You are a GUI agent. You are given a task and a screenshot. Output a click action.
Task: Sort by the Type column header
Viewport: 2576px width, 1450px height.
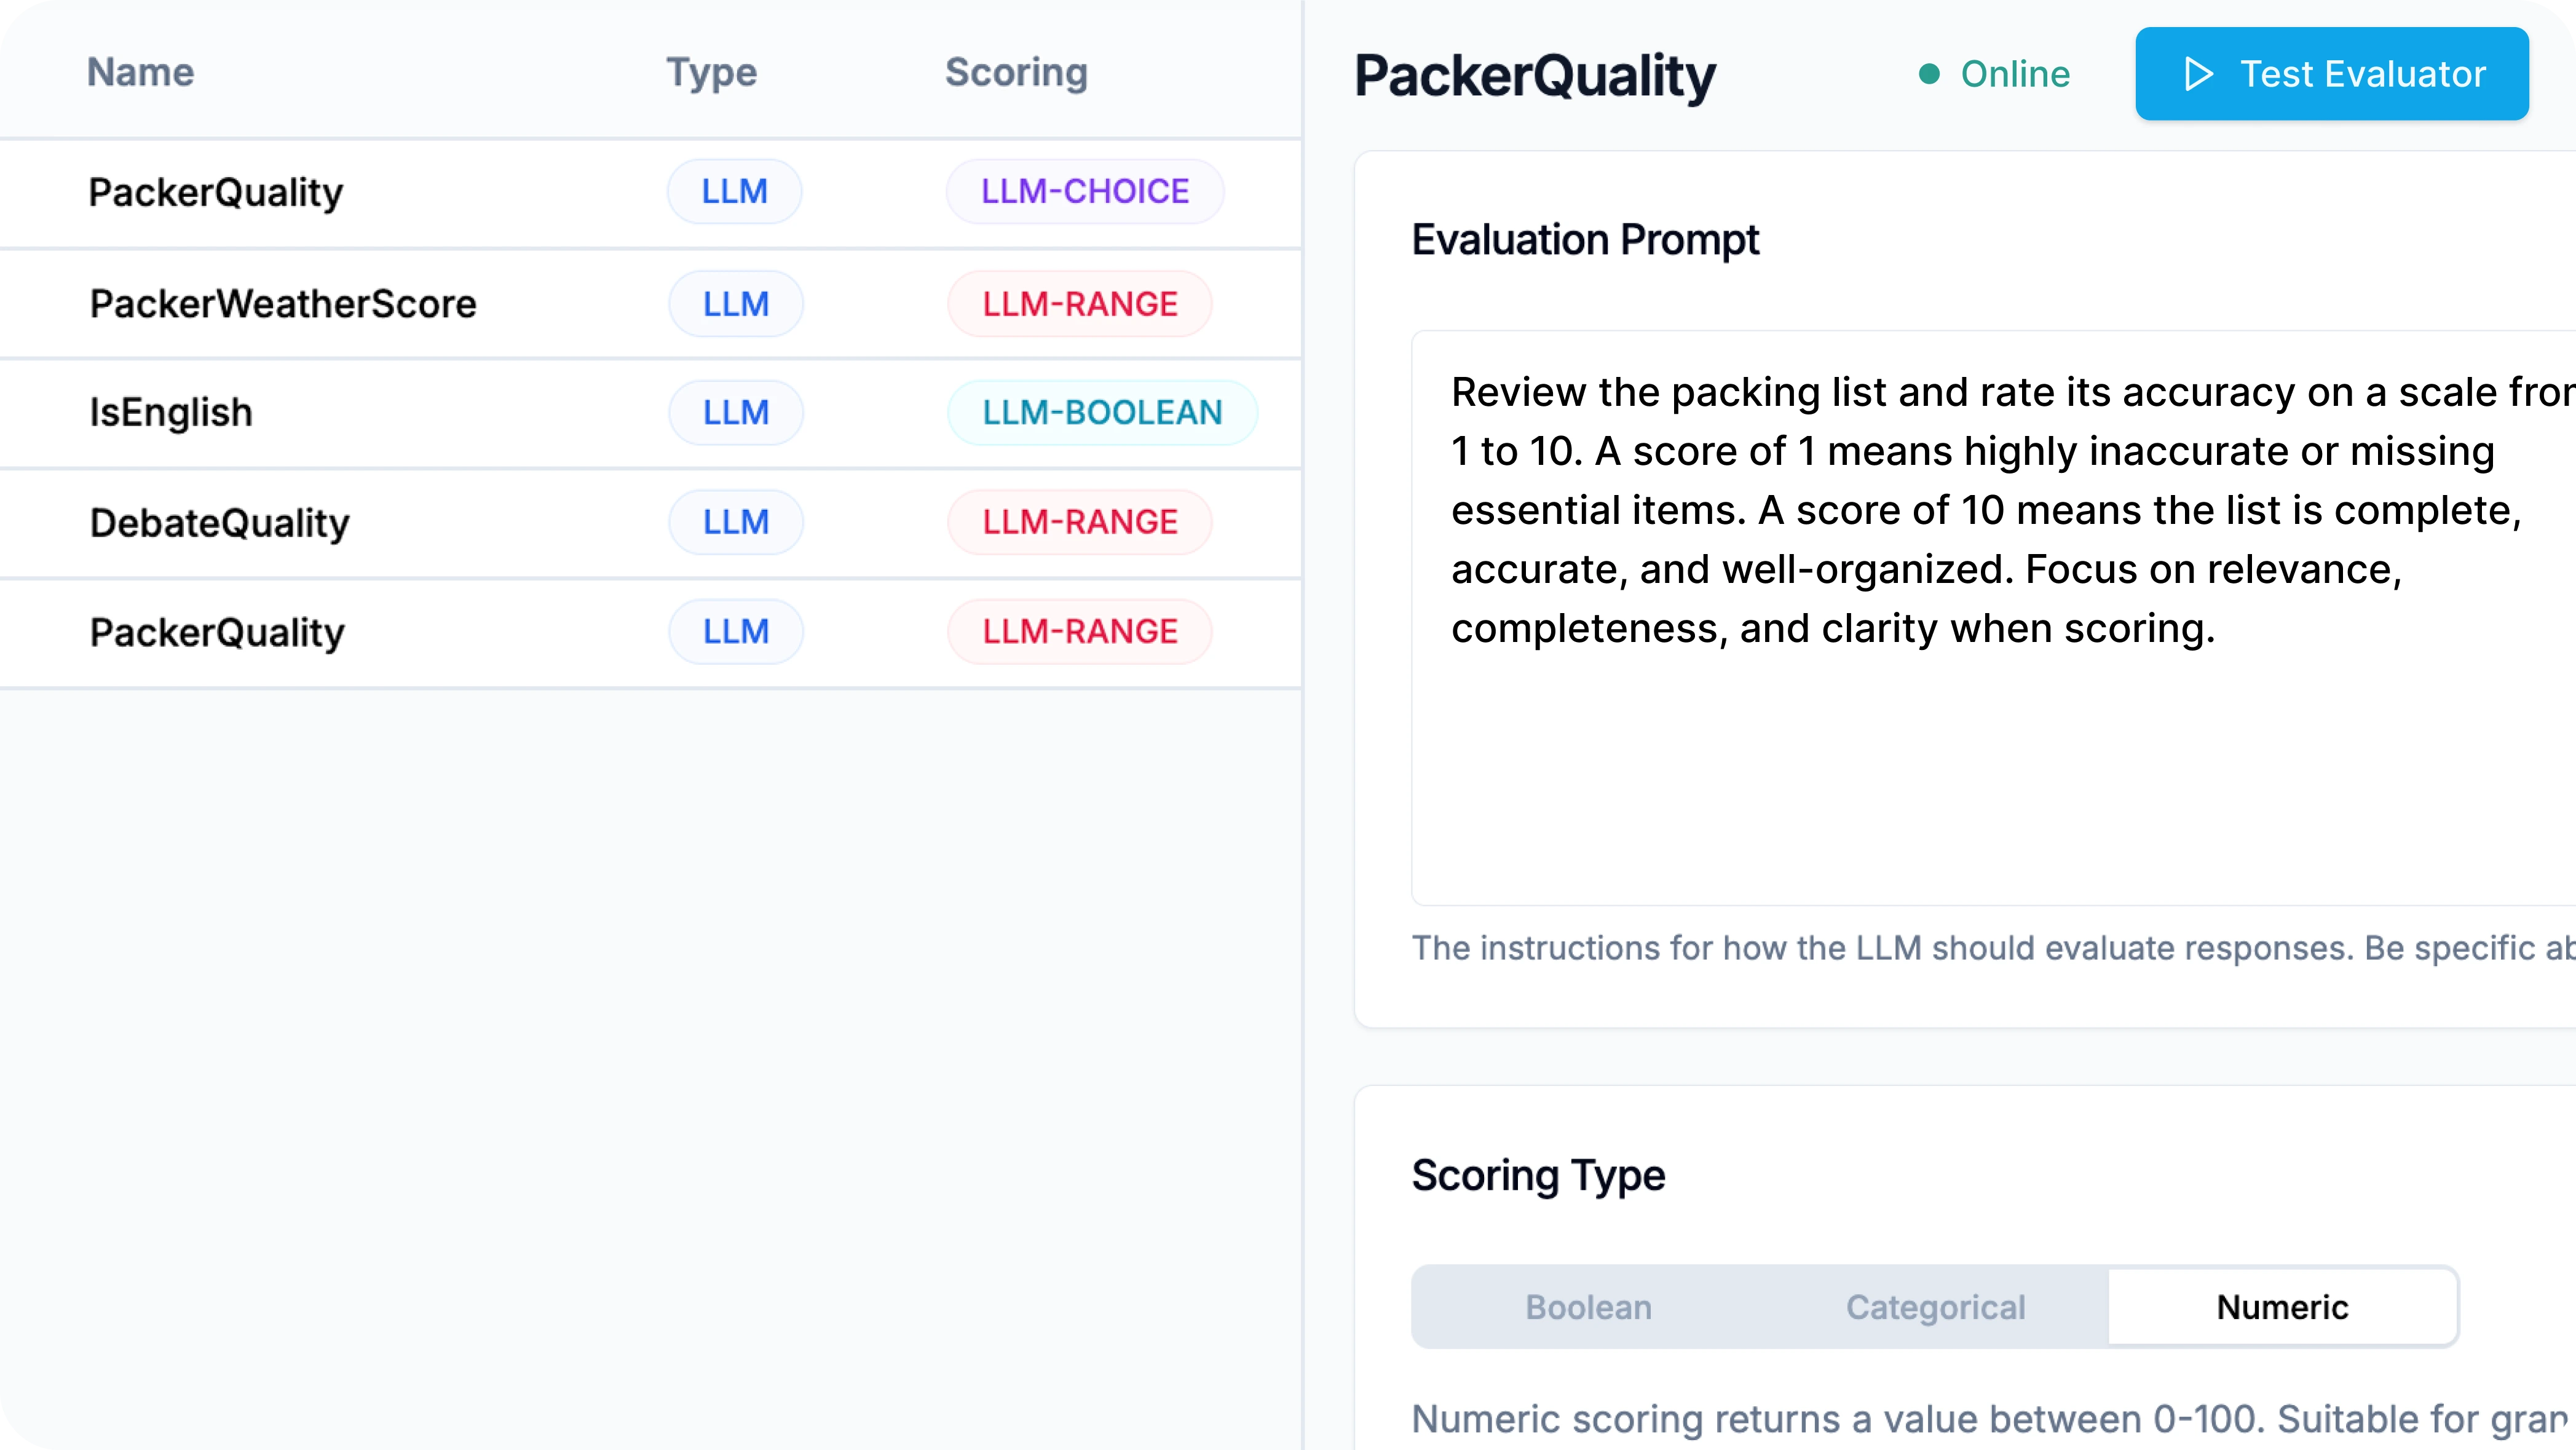point(712,72)
